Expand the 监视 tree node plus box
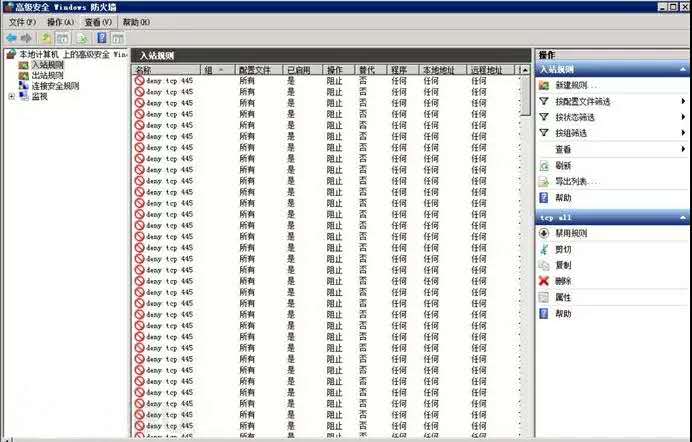 pos(12,97)
